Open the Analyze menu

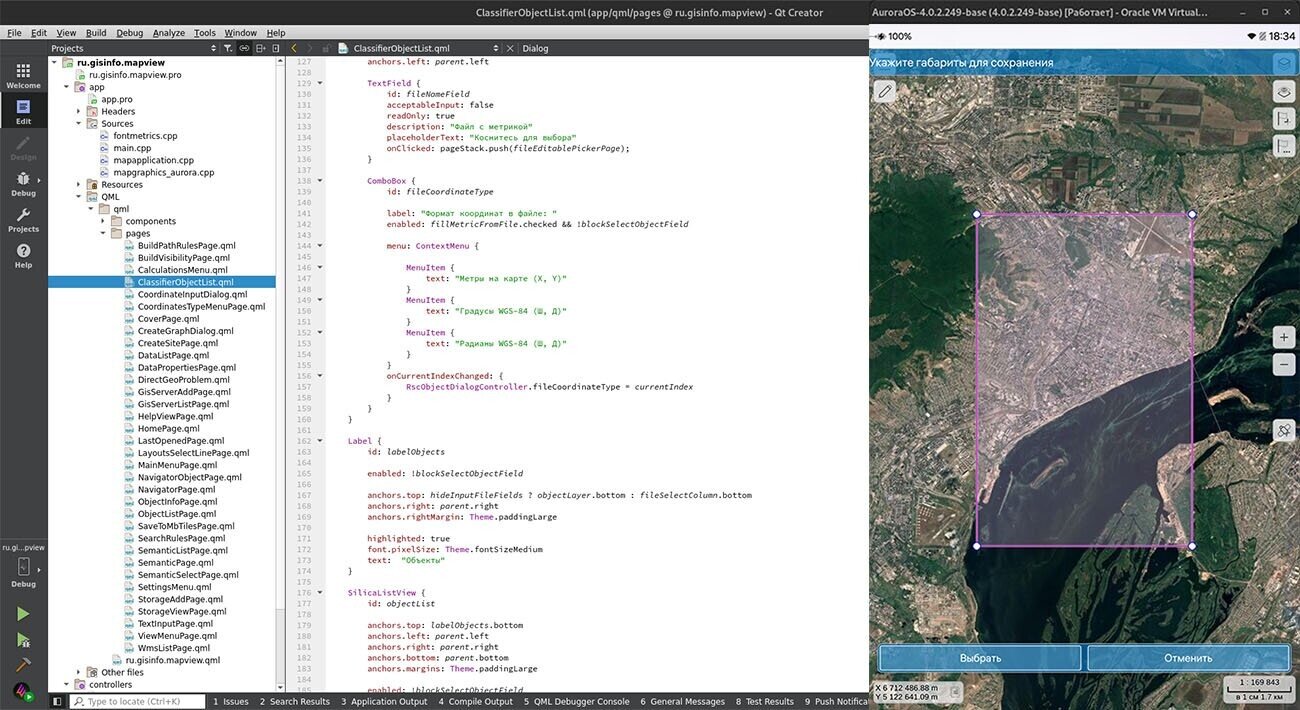click(168, 33)
